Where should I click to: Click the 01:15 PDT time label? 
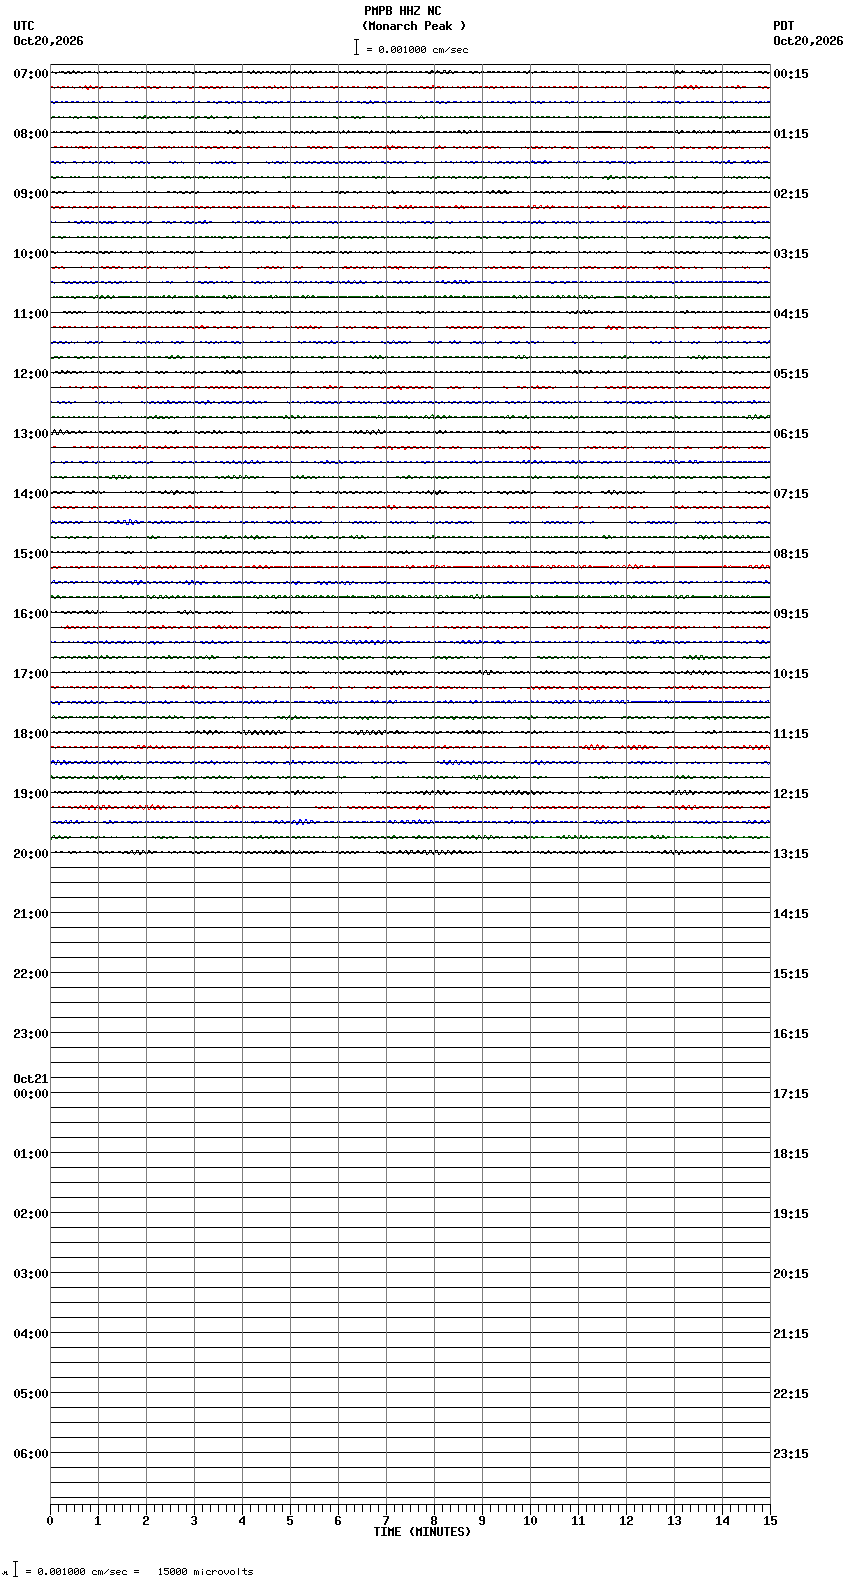[791, 134]
